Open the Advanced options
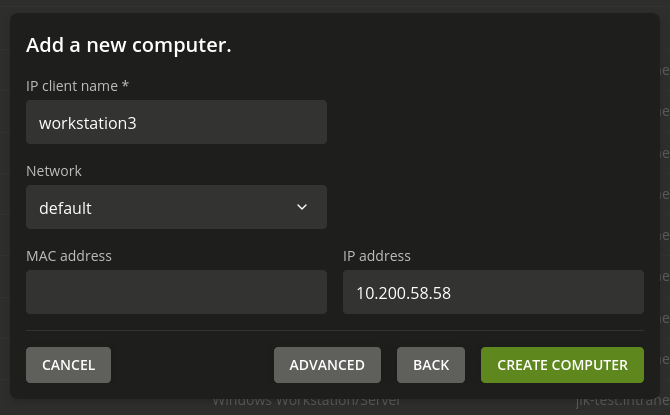Image resolution: width=670 pixels, height=415 pixels. (327, 365)
